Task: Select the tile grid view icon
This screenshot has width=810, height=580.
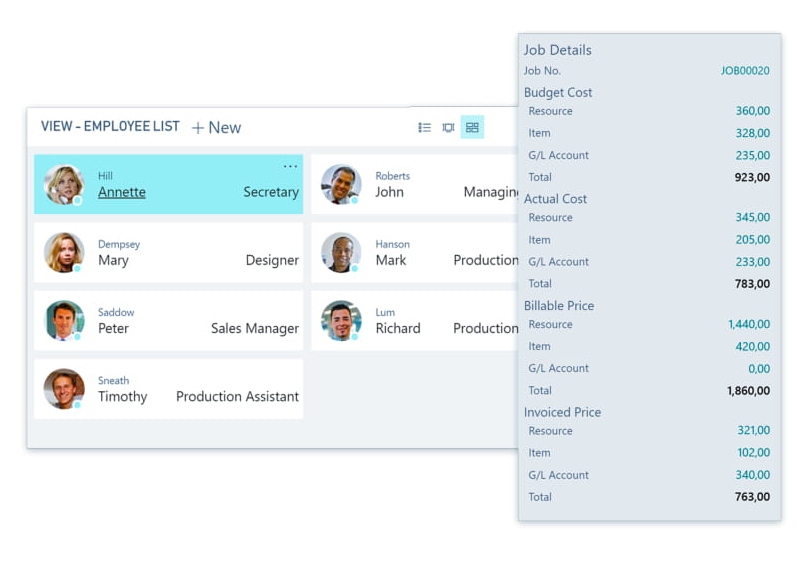Action: (472, 127)
